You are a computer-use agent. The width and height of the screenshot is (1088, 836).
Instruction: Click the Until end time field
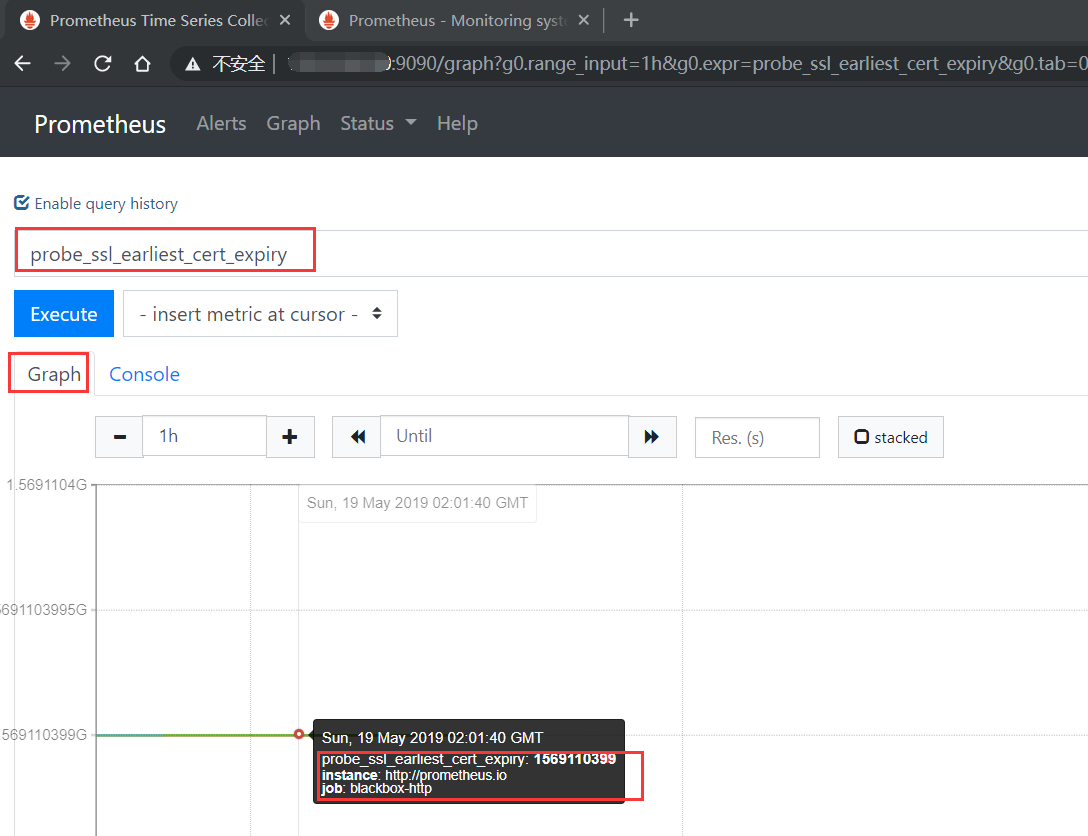point(504,436)
